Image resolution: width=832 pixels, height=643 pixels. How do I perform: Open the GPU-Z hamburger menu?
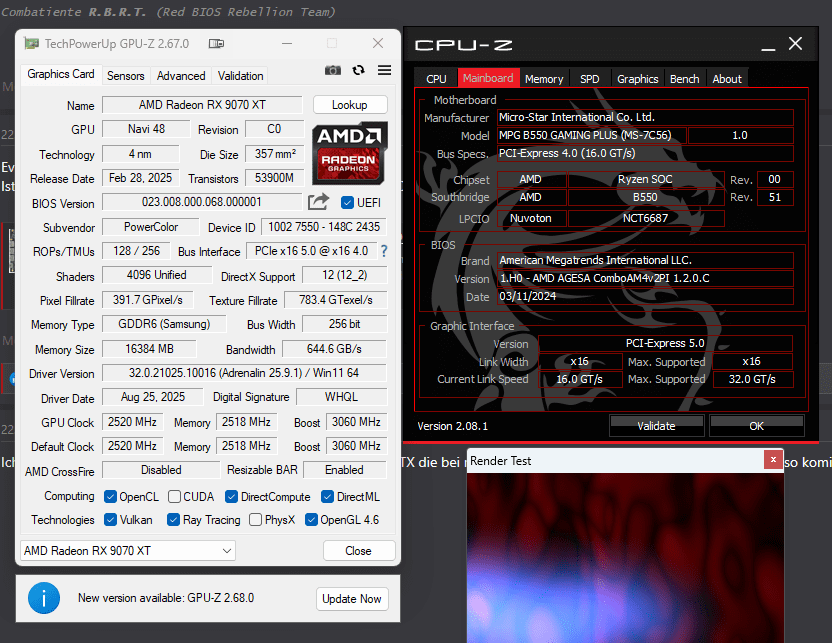coord(384,70)
